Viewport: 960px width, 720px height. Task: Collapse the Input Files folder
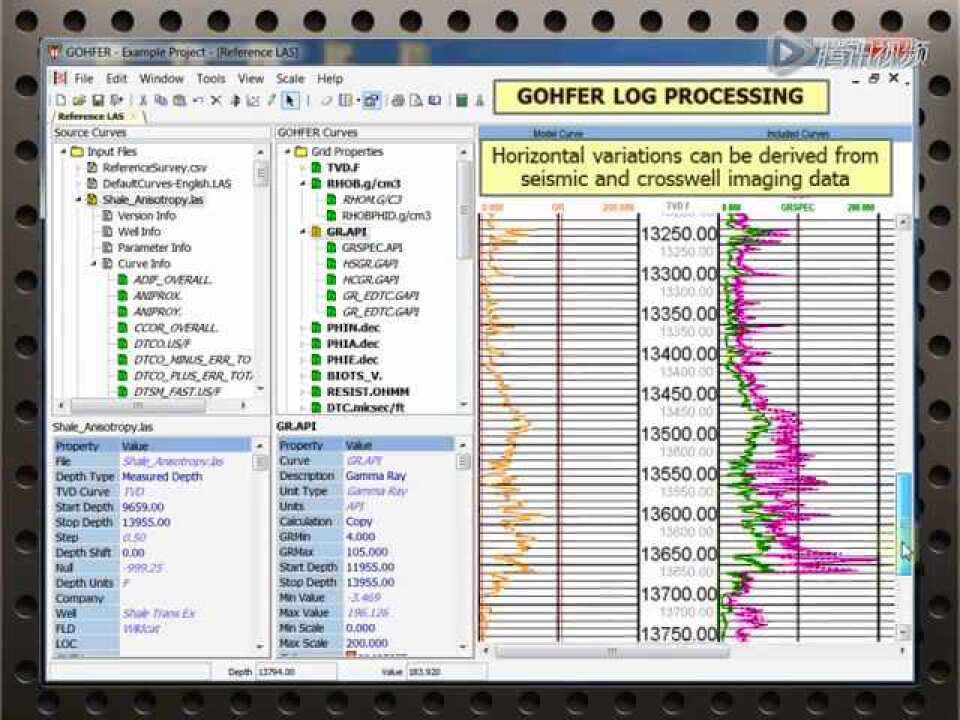click(x=62, y=152)
